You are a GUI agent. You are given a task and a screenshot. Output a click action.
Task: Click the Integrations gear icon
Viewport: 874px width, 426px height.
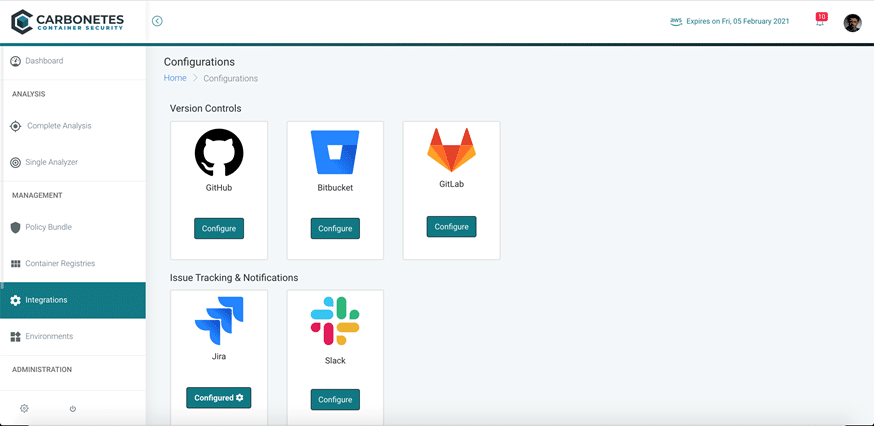[16, 300]
